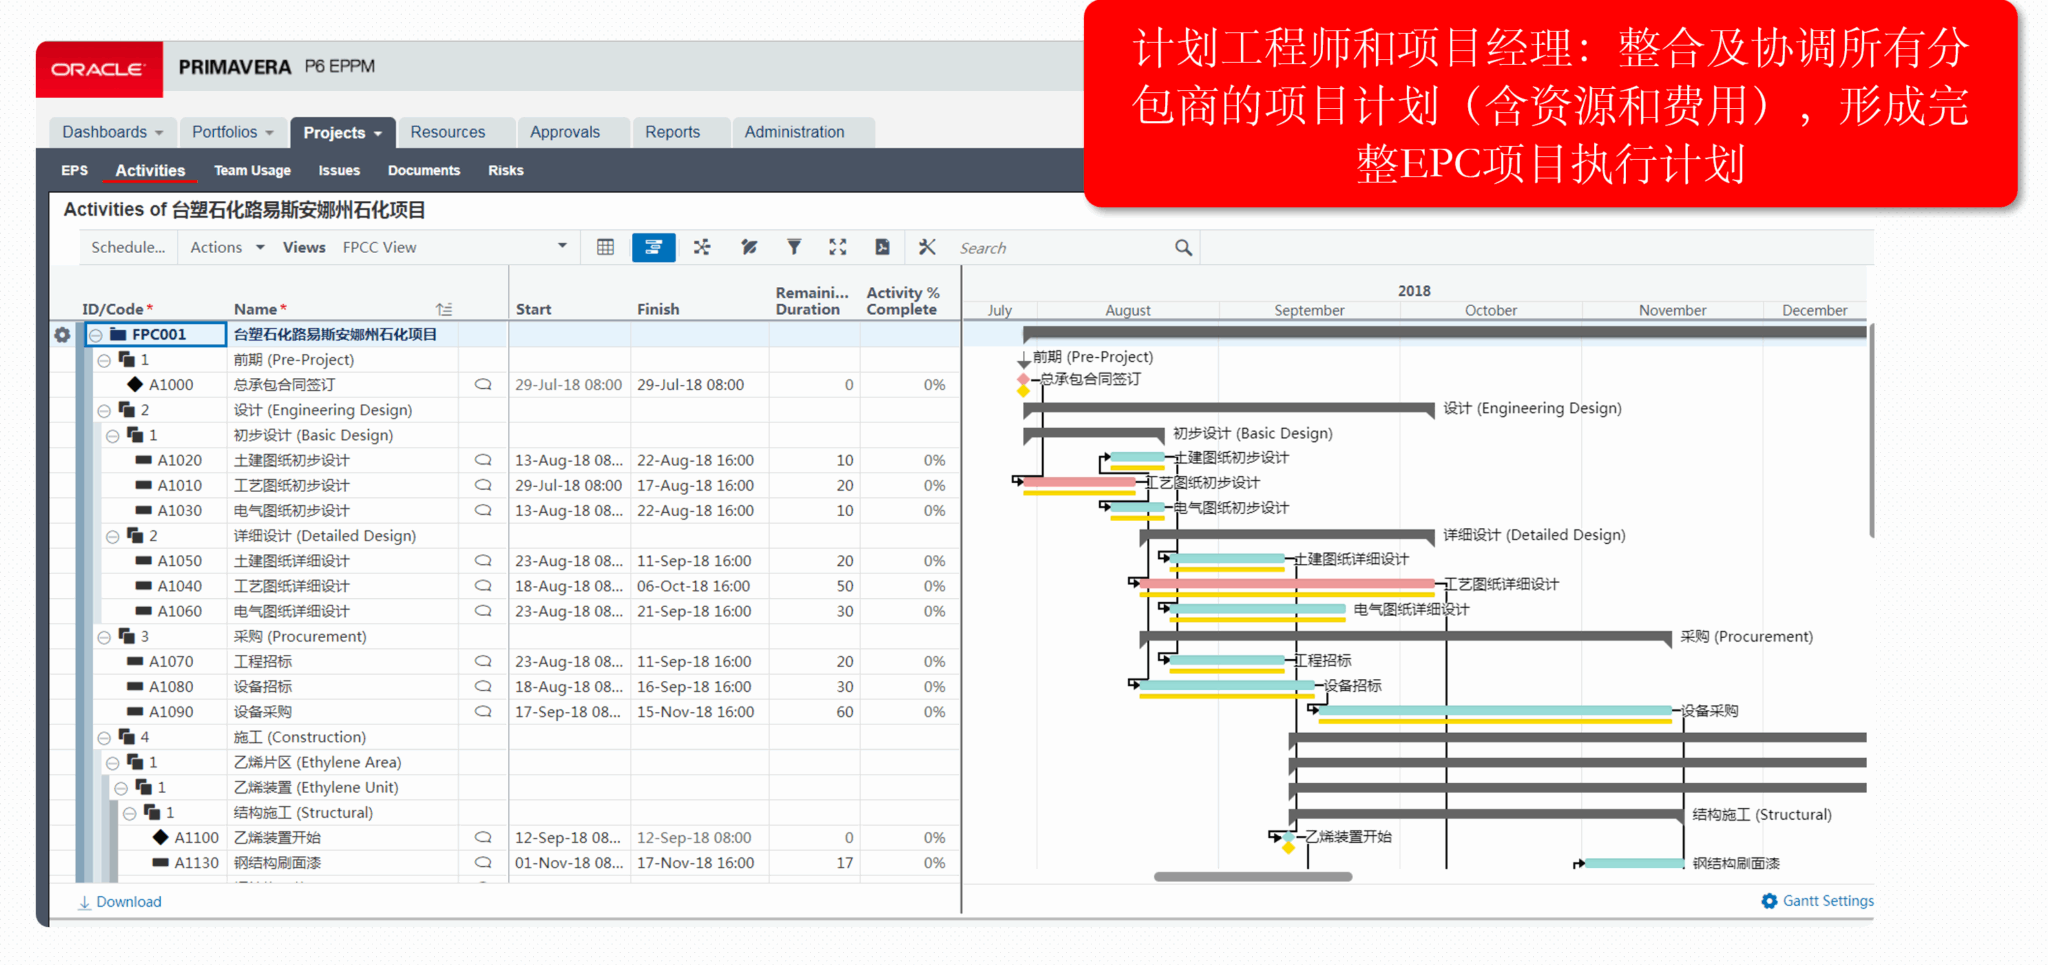The image size is (2048, 965).
Task: Switch to table-only grid view icon
Action: click(x=605, y=247)
